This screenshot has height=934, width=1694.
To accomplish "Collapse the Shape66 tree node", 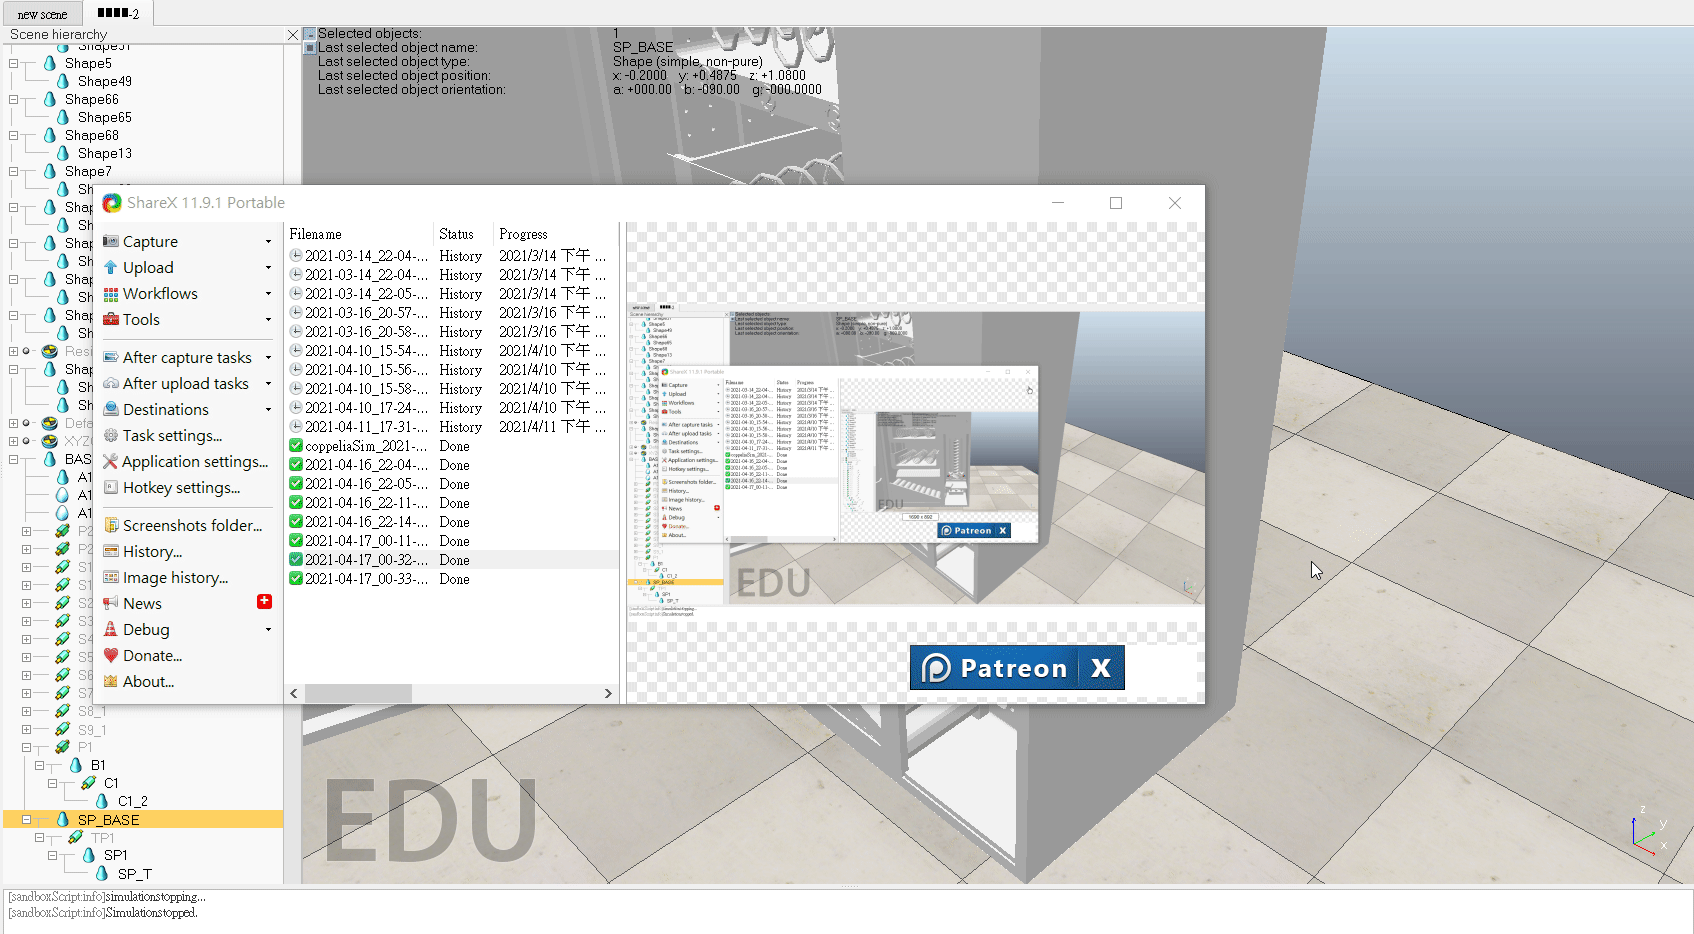I will [x=14, y=99].
